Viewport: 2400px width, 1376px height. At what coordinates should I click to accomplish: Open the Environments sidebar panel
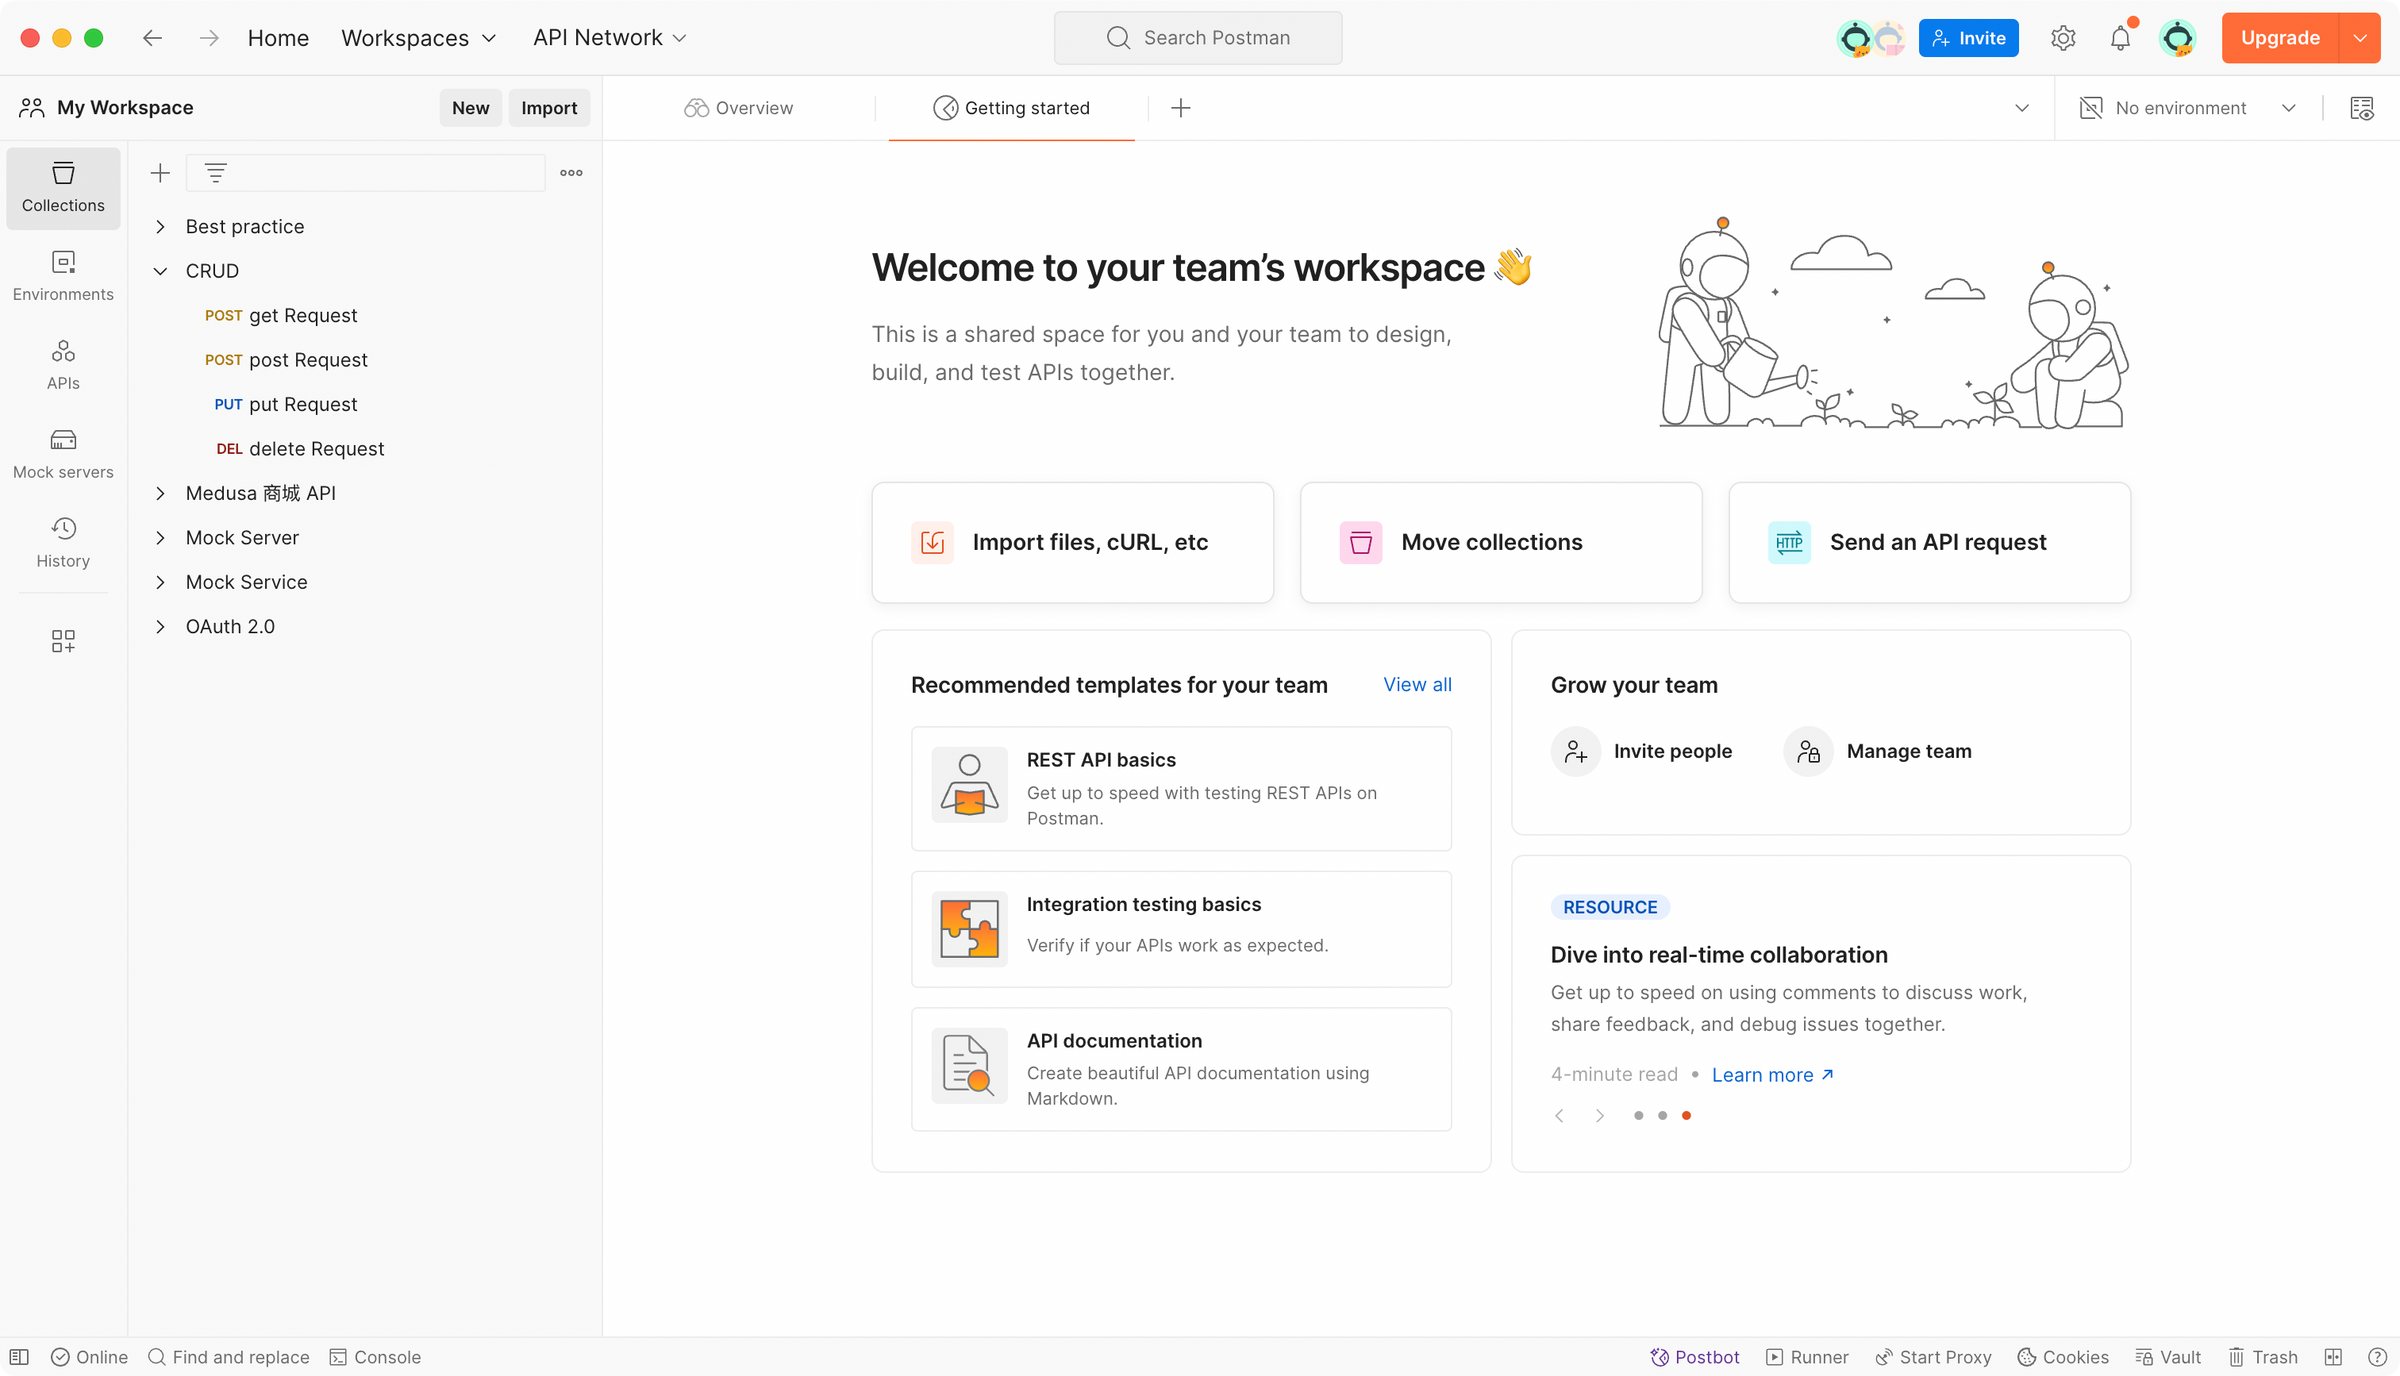[x=63, y=275]
